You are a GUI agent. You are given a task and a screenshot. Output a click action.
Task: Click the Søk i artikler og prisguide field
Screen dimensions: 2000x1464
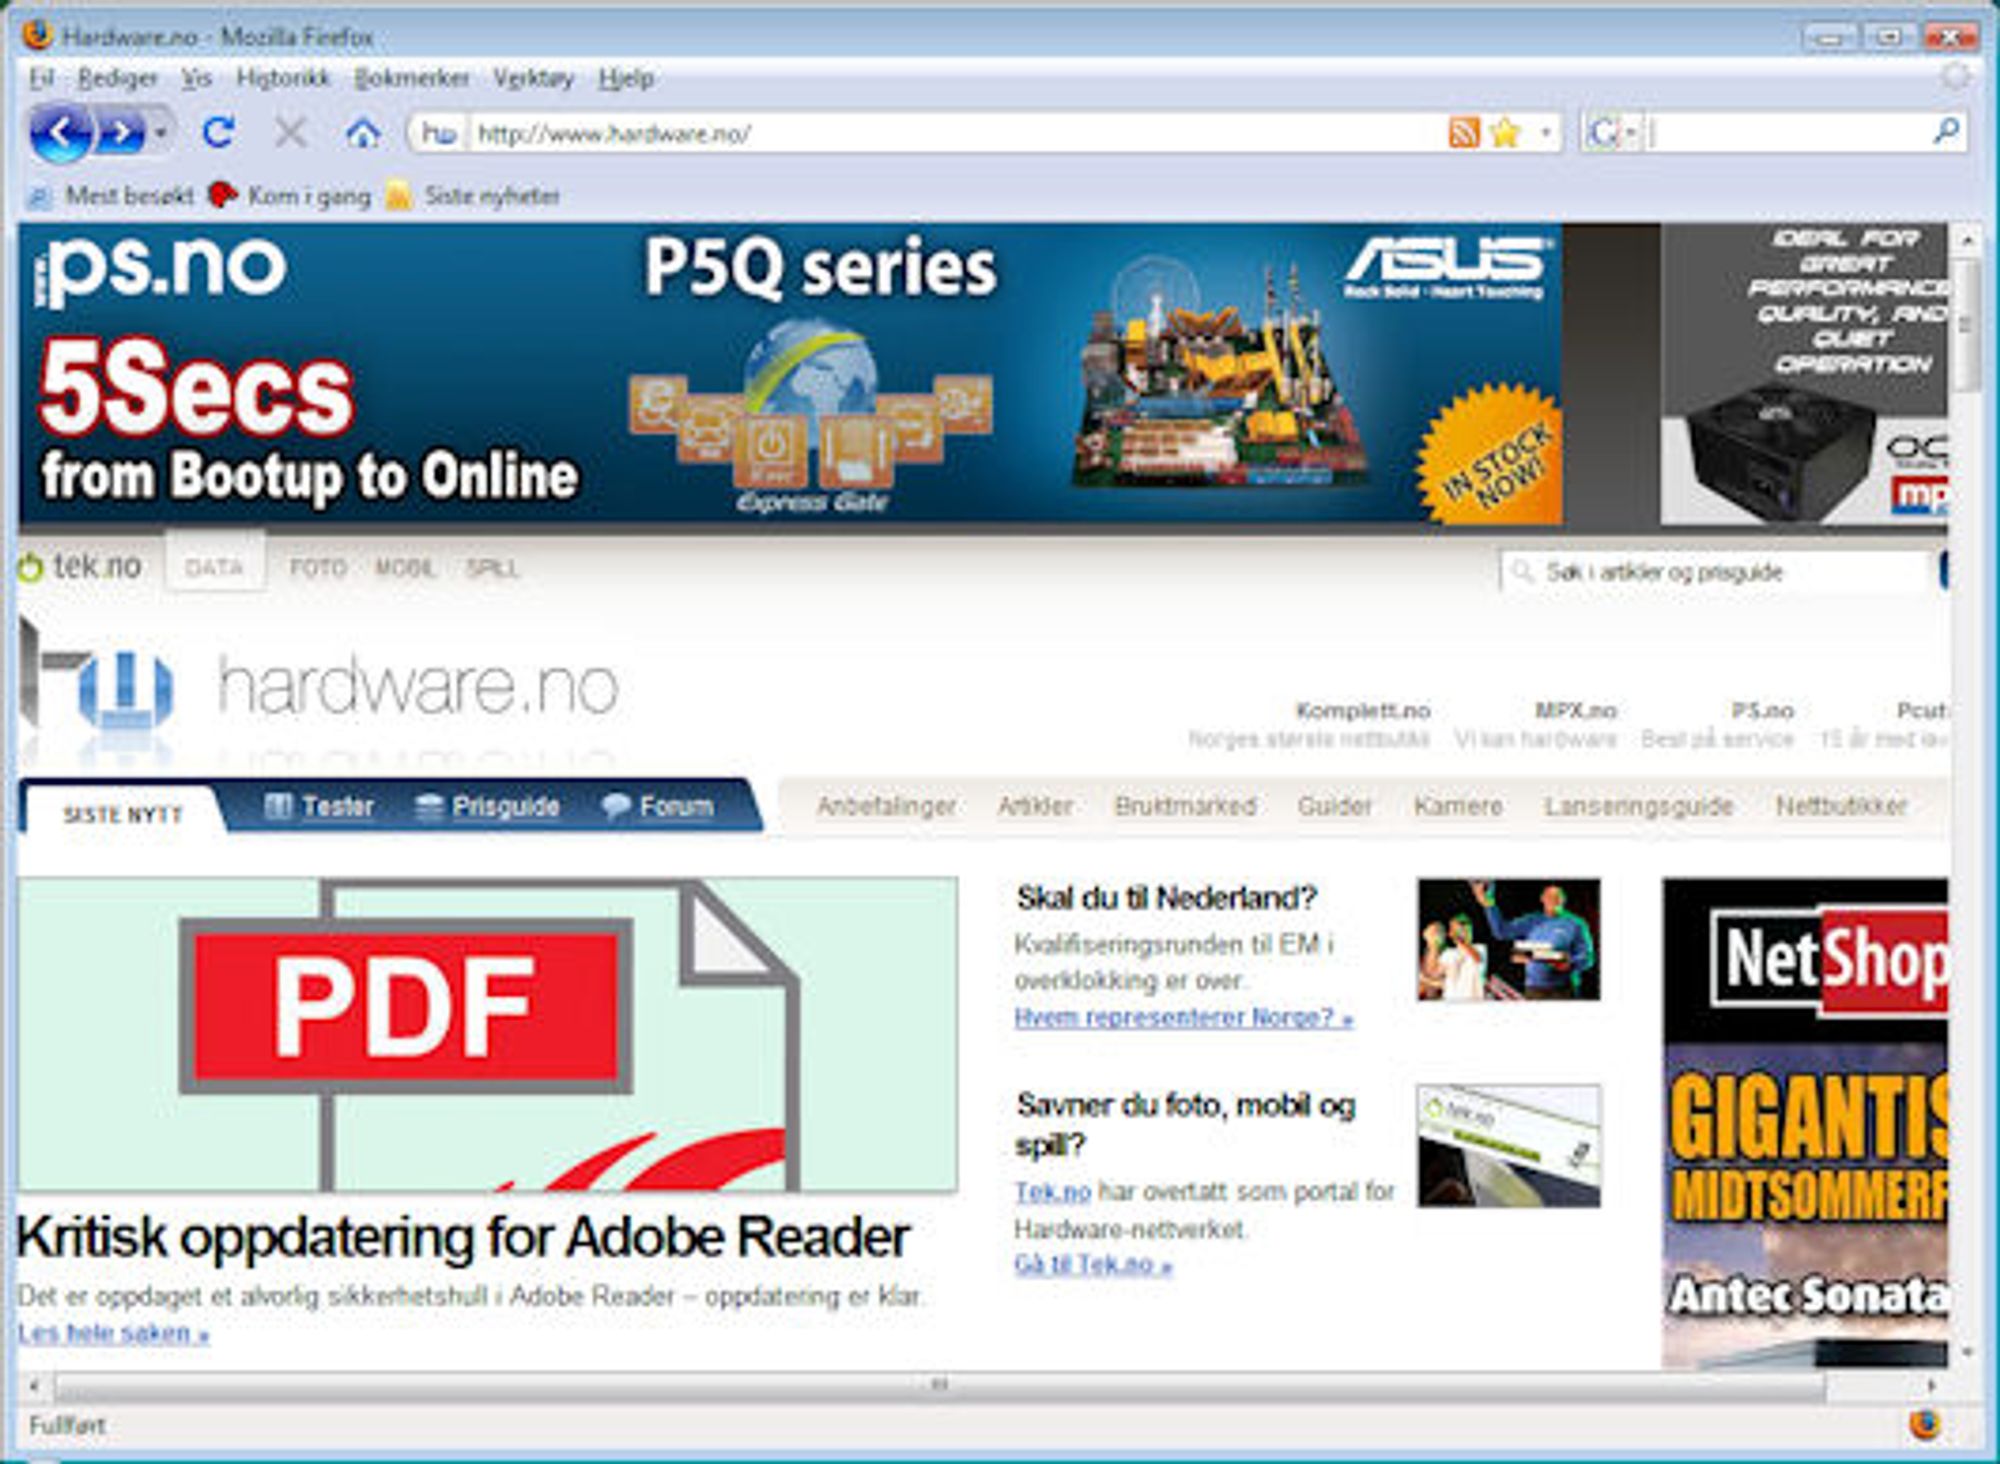click(x=1715, y=572)
